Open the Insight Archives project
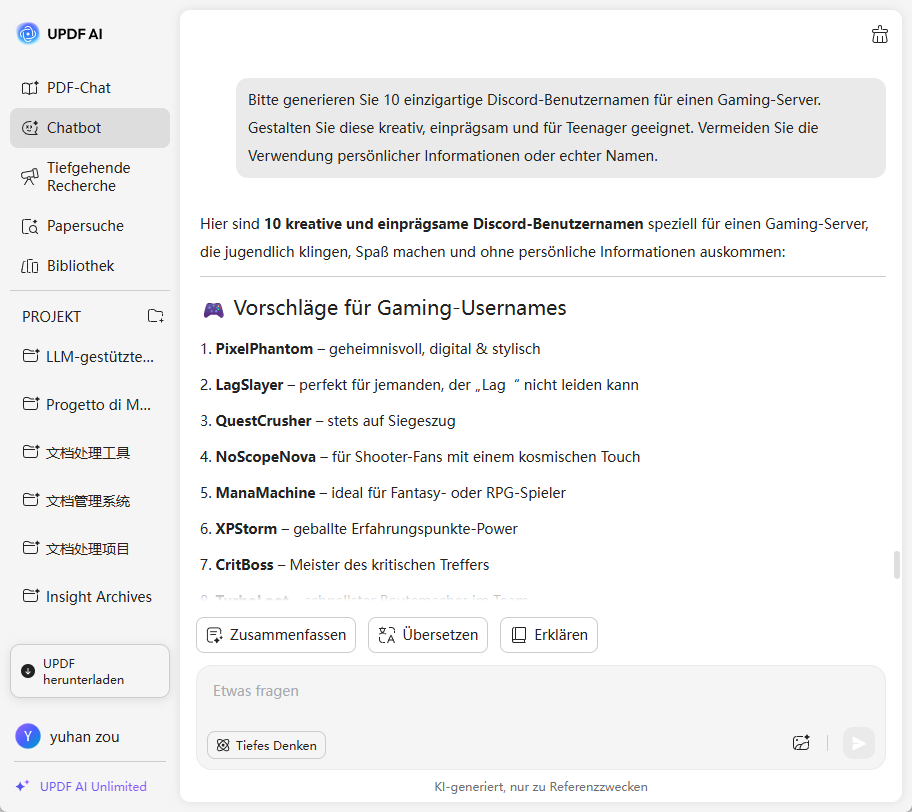Screen dimensions: 912x812 pos(98,597)
